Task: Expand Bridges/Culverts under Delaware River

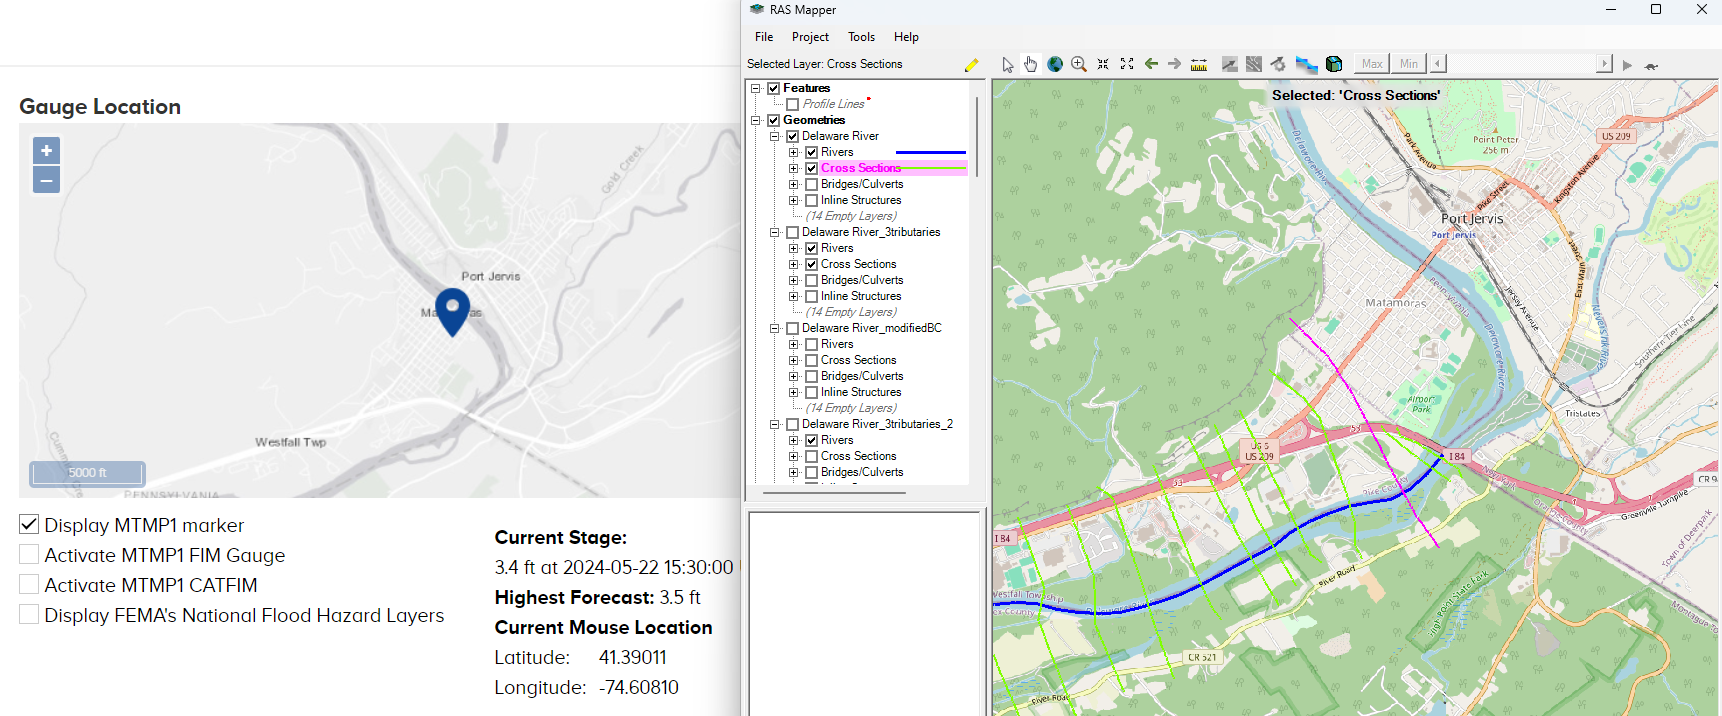Action: (793, 184)
